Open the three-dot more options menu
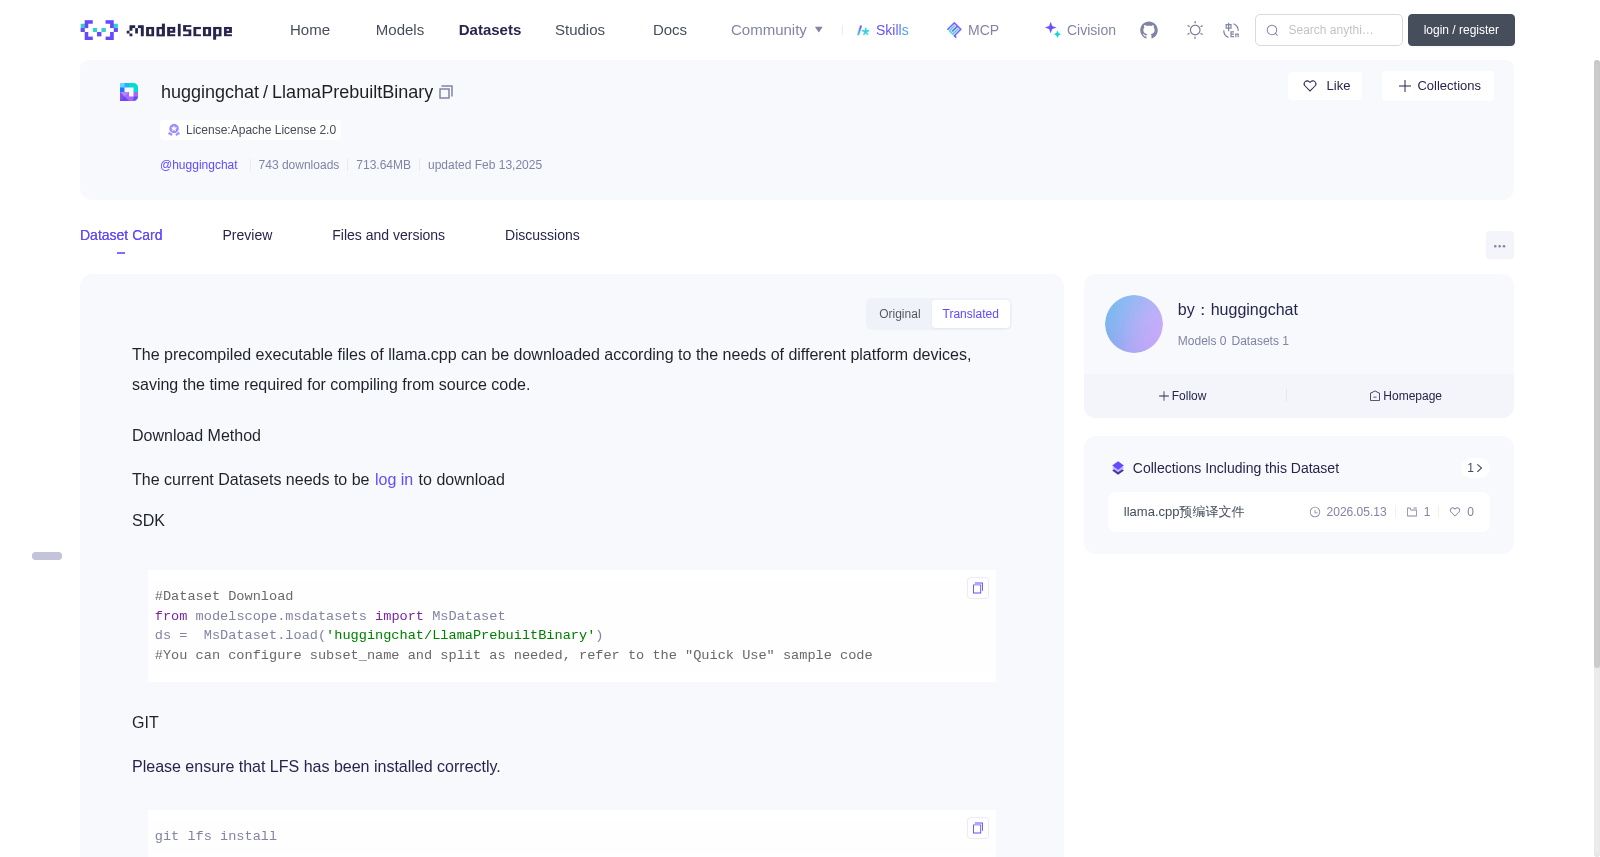The height and width of the screenshot is (857, 1600). click(x=1499, y=245)
